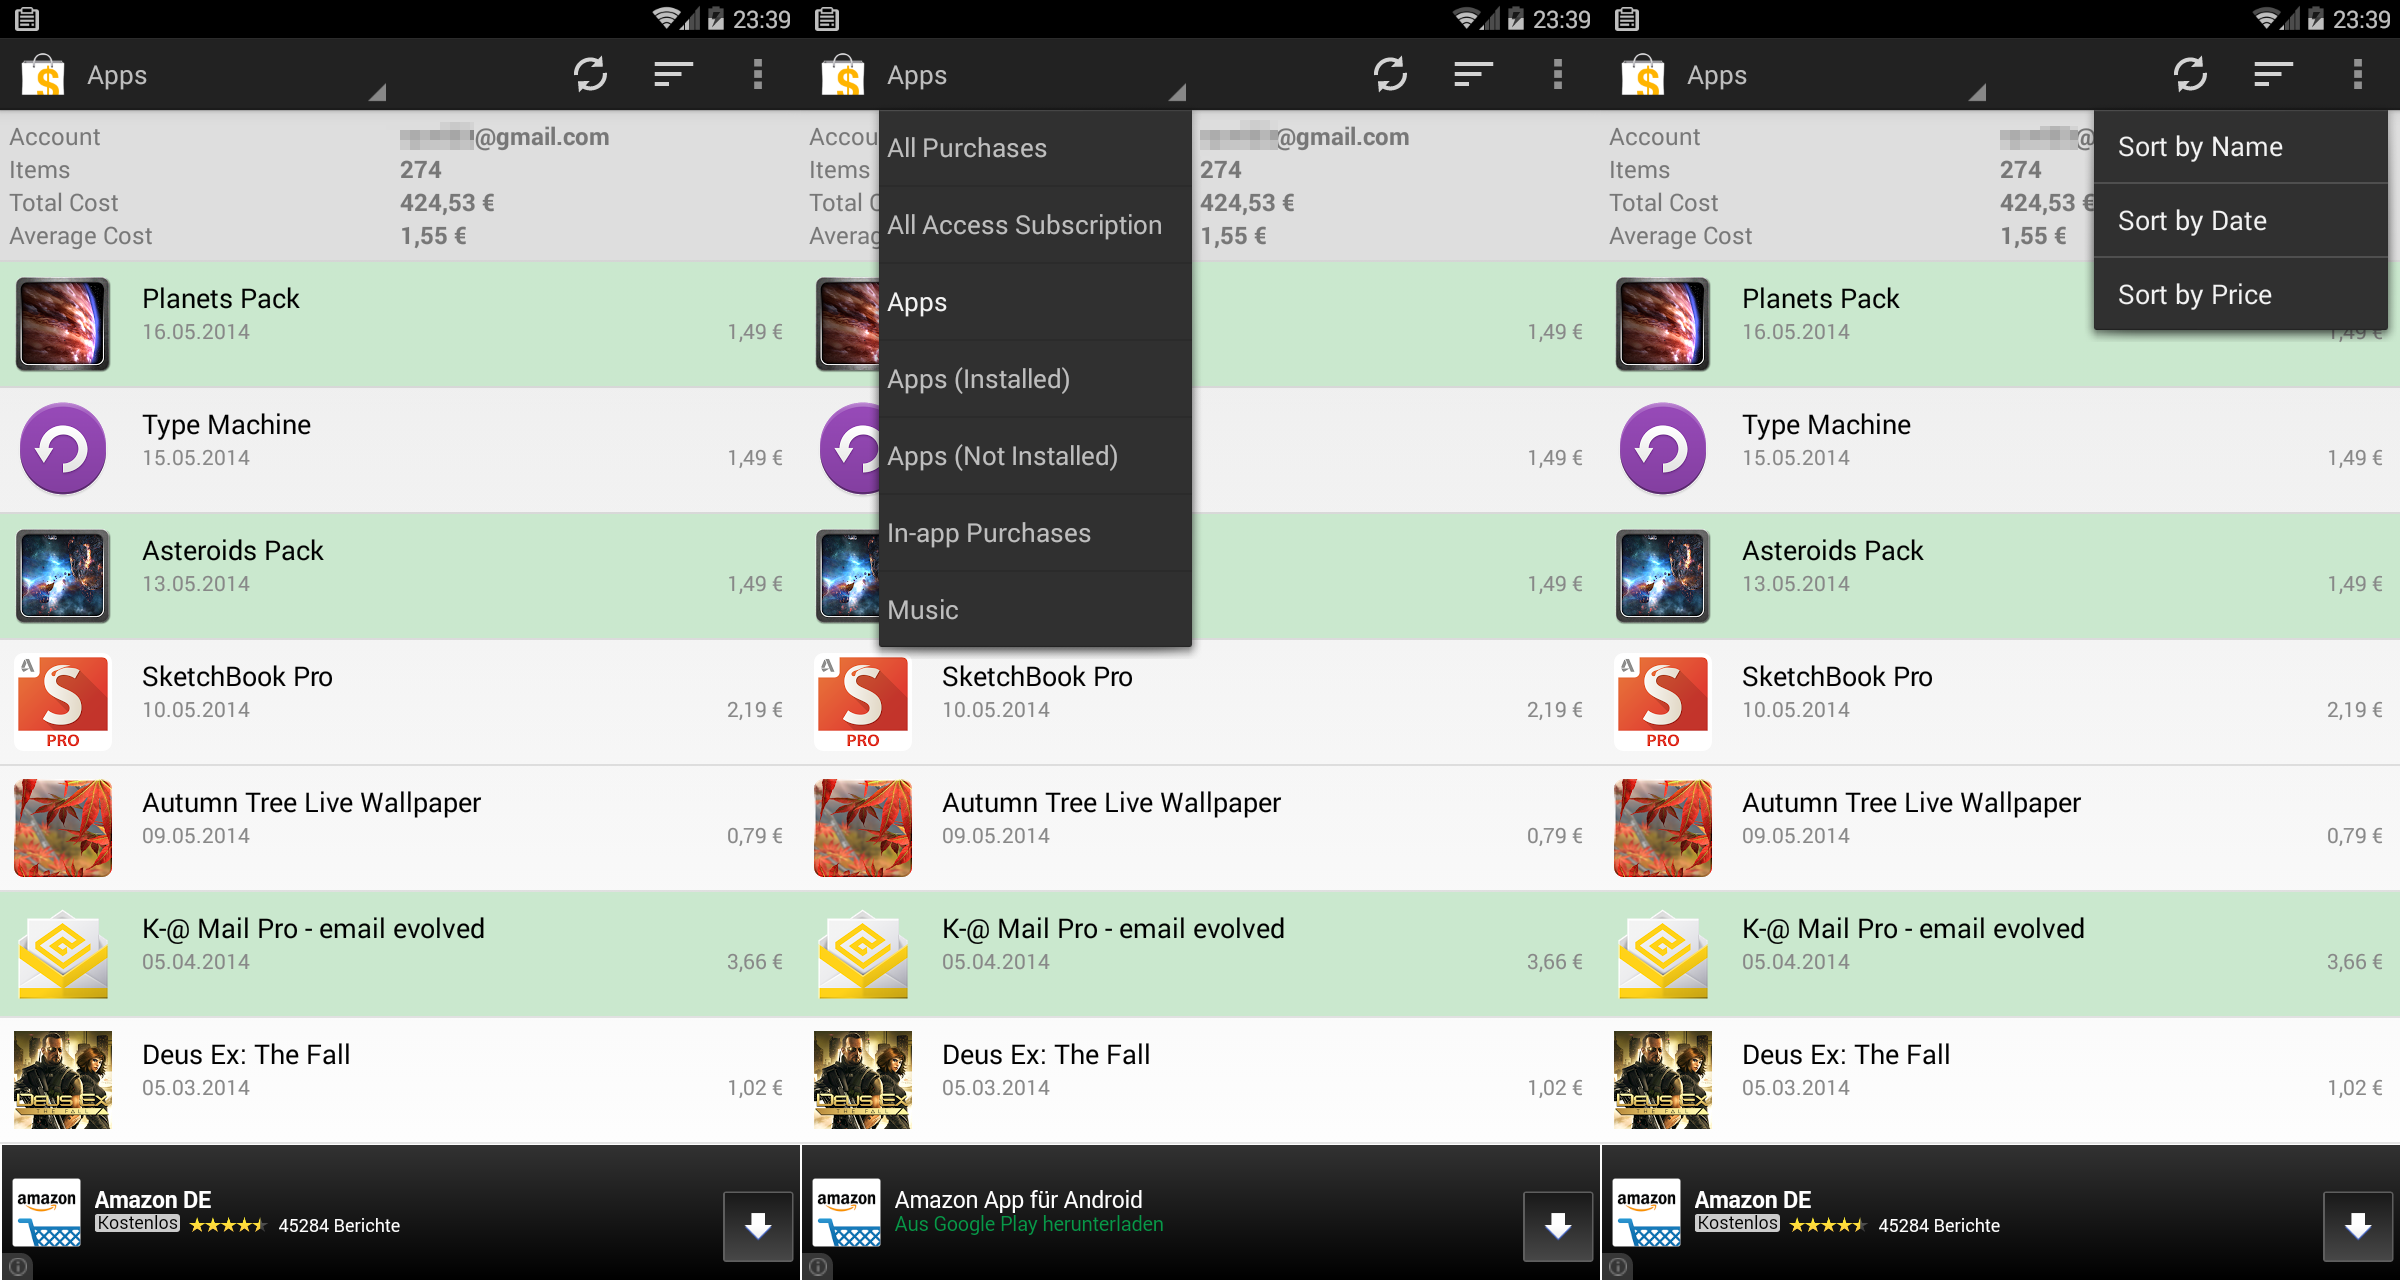Select All Access Subscription filter

click(1035, 225)
